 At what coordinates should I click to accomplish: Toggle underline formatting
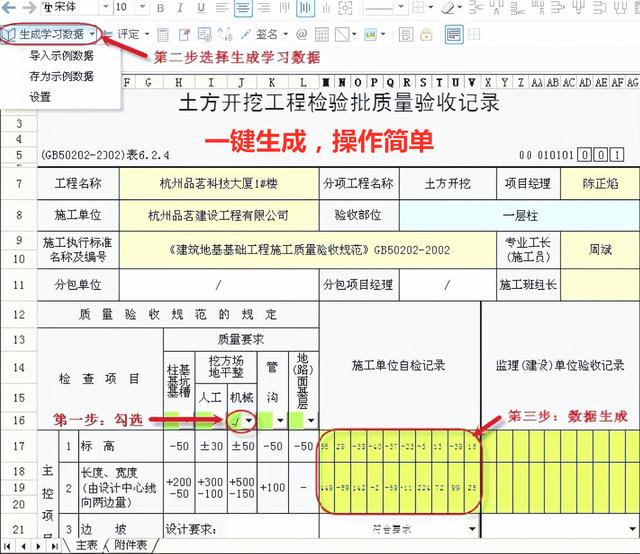pos(201,8)
